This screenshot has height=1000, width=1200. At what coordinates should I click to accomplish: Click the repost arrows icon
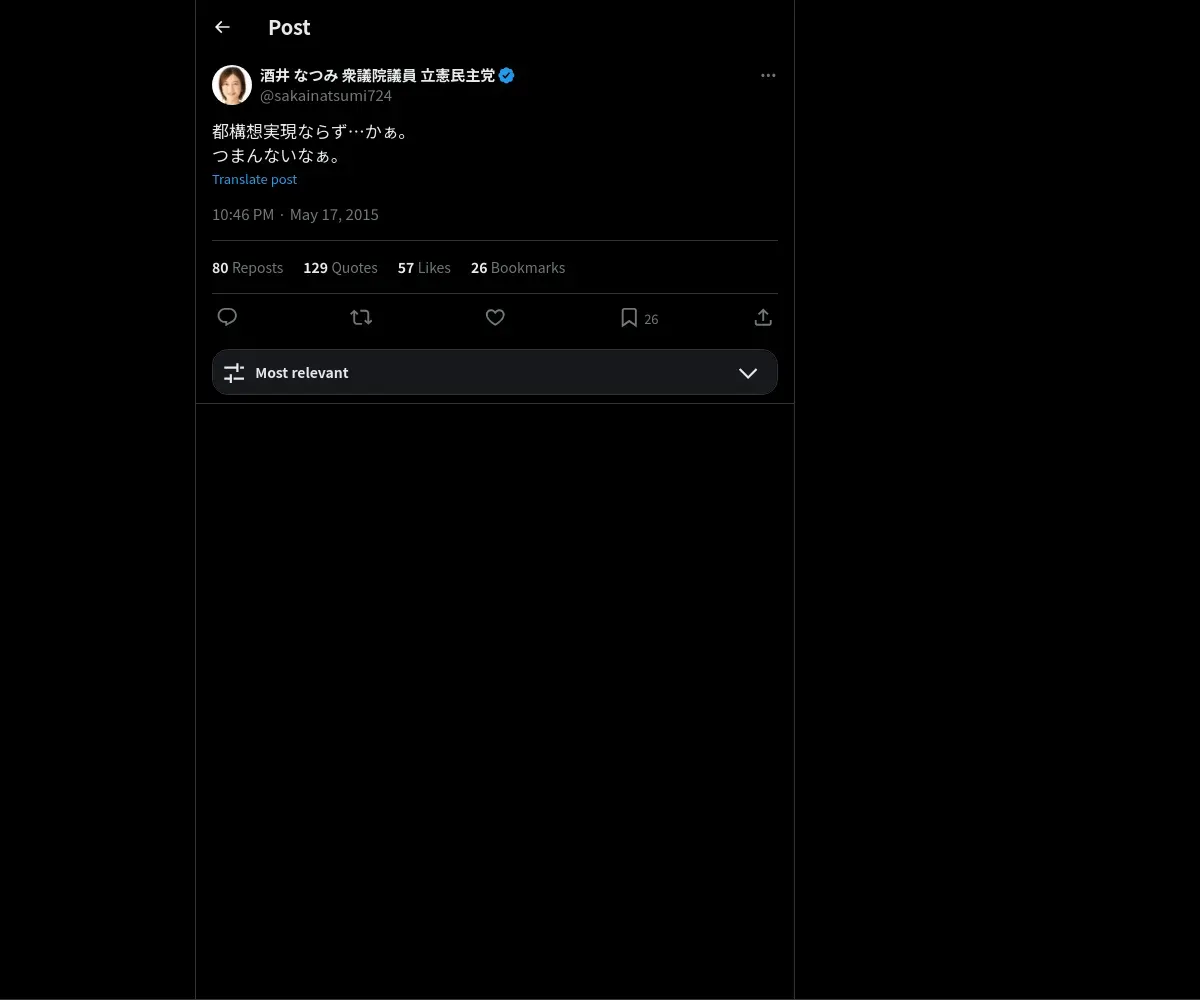click(361, 317)
